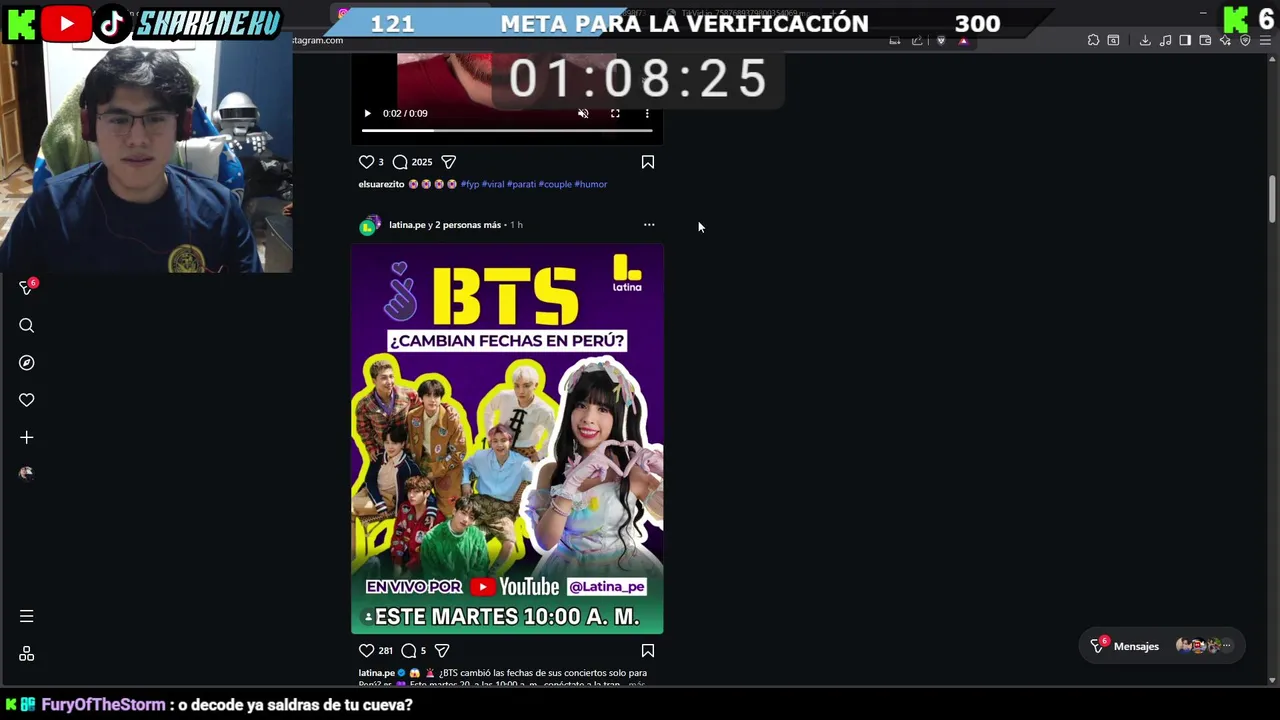Image resolution: width=1280 pixels, height=720 pixels.
Task: Click the TikTok logo in stream overlay
Action: tap(113, 23)
